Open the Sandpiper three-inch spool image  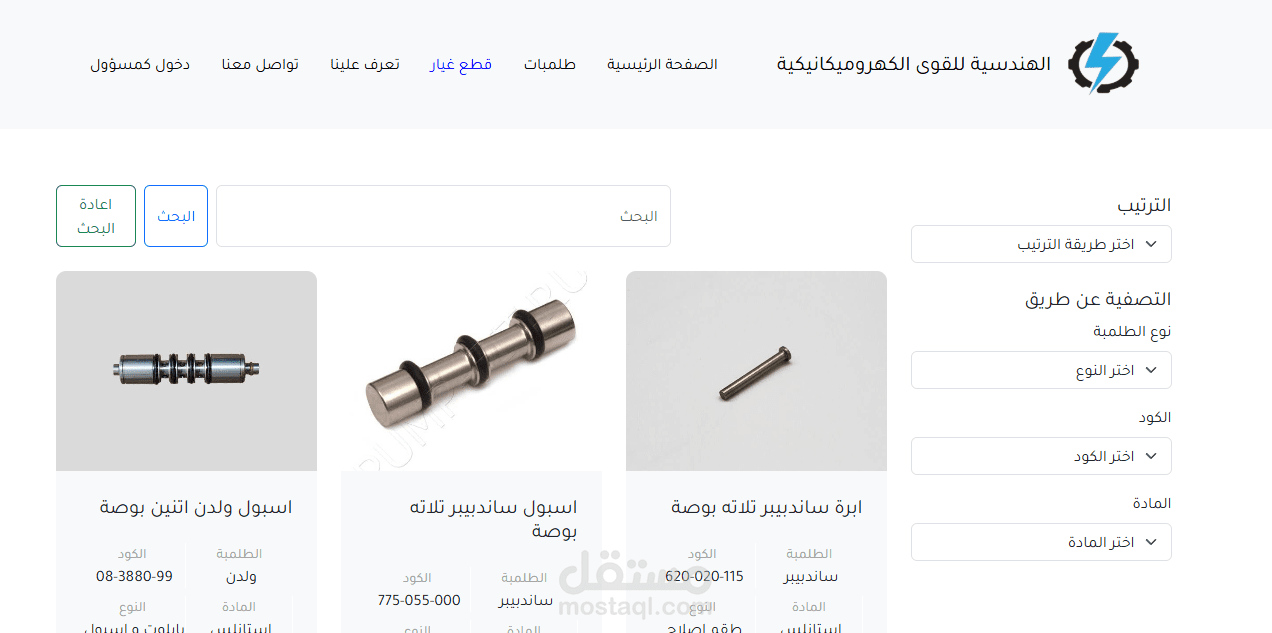tap(471, 371)
